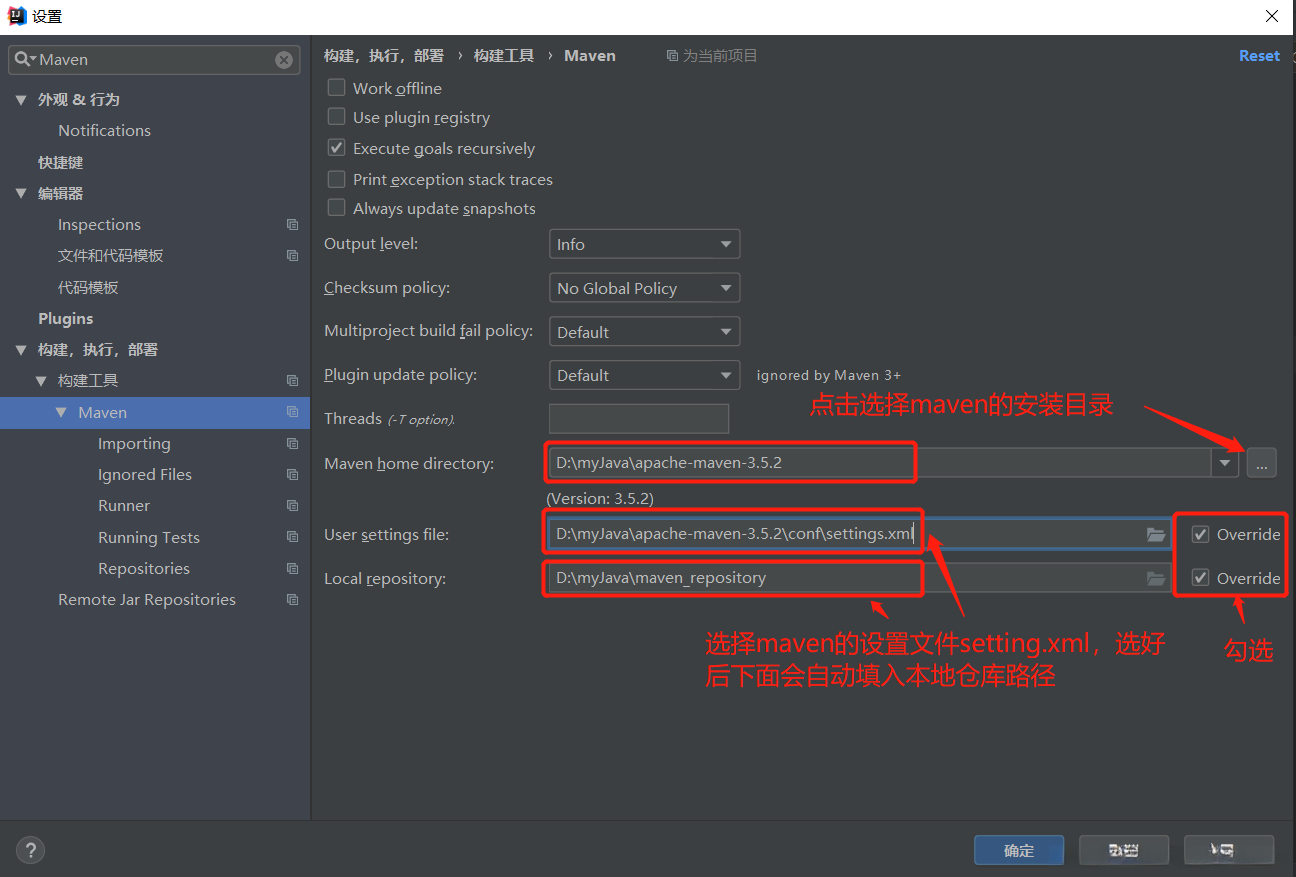Collapse the 编辑器 tree section

[21, 194]
